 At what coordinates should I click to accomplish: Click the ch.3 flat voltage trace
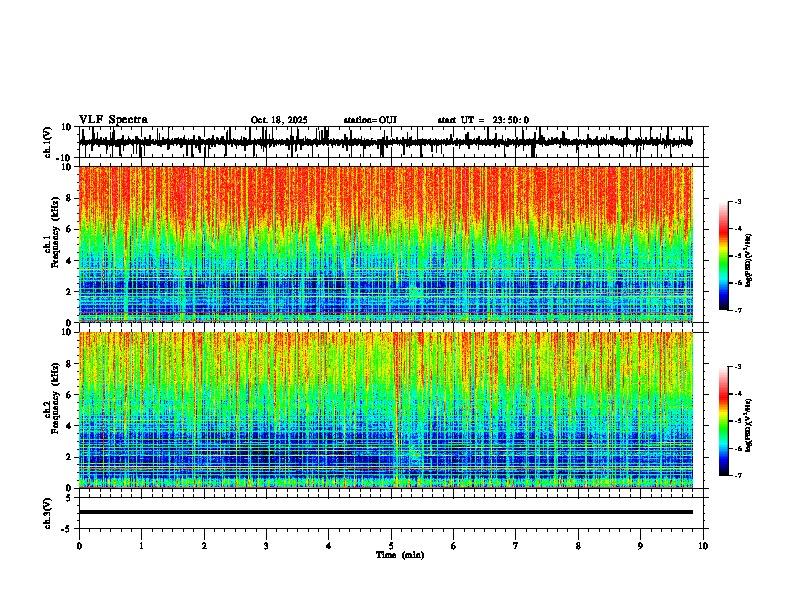click(x=386, y=512)
